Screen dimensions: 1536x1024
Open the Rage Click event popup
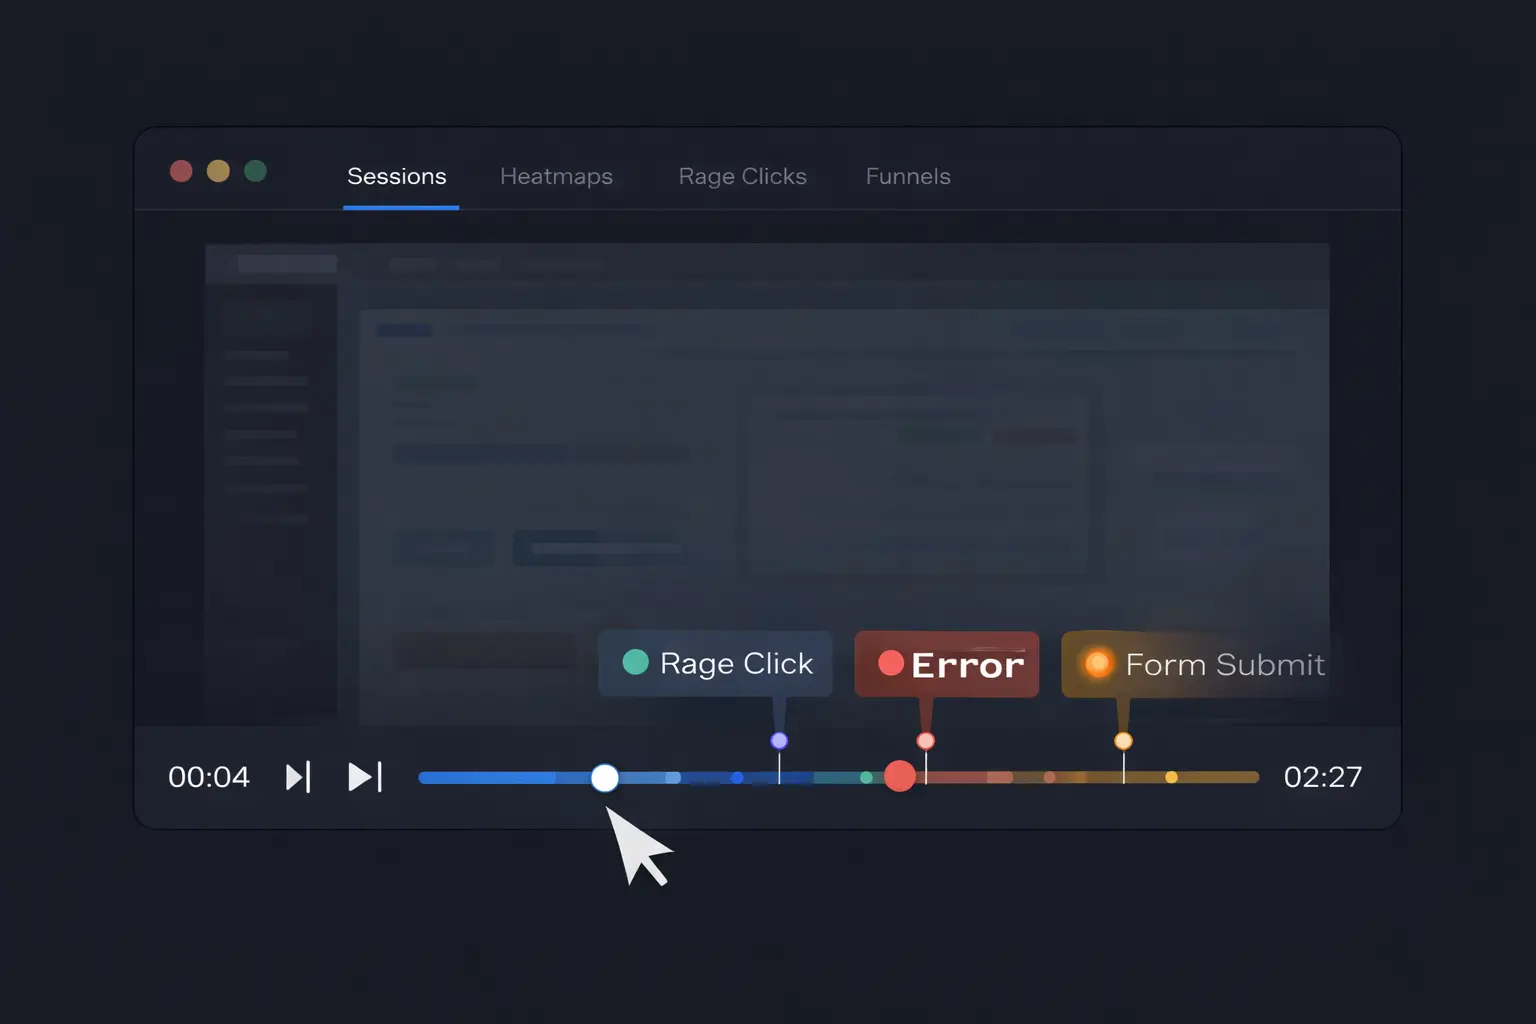[715, 663]
